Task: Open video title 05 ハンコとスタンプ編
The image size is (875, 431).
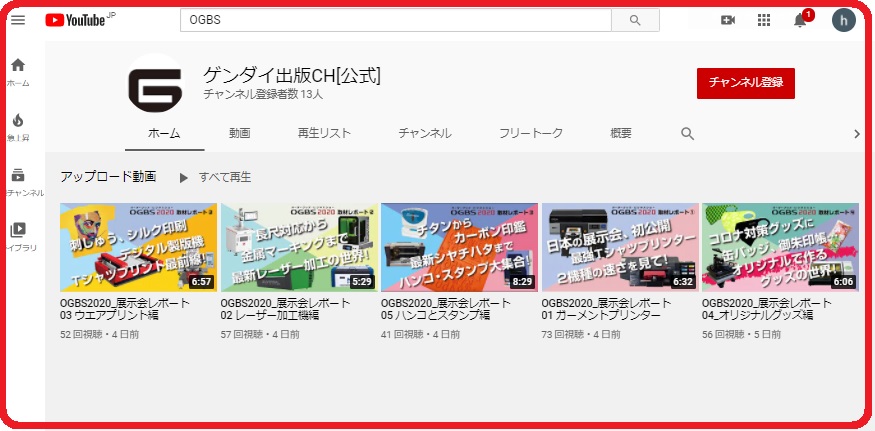Action: click(446, 309)
